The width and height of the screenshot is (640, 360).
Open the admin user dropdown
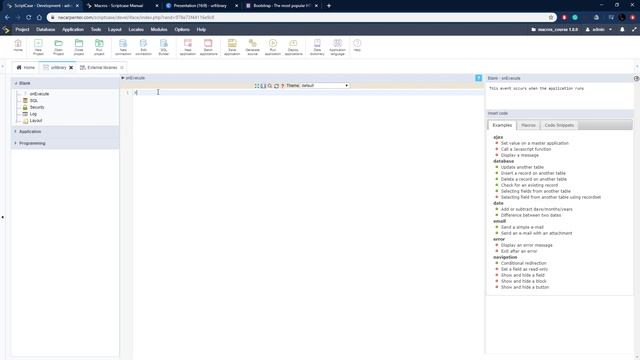(x=599, y=29)
